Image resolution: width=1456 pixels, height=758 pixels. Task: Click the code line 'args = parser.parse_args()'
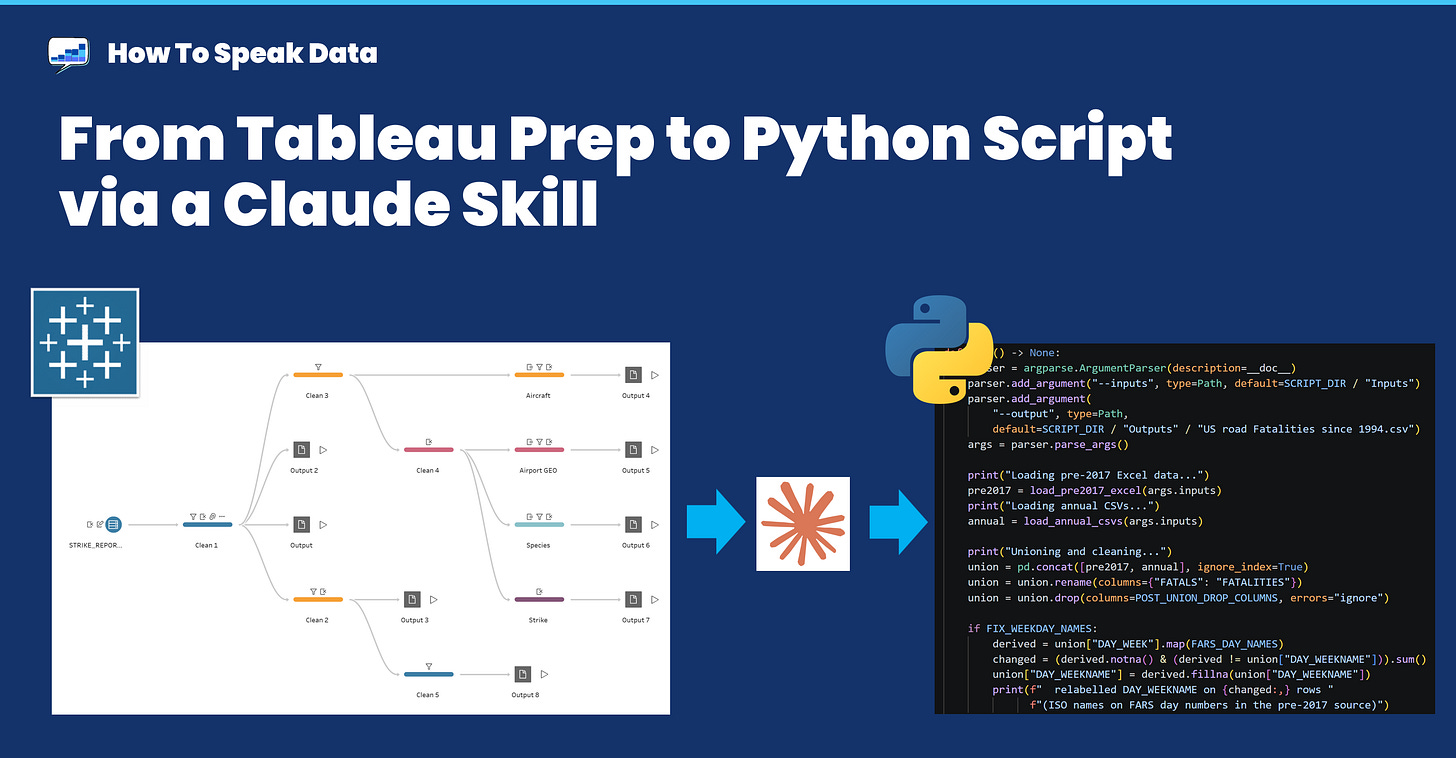(x=1048, y=445)
